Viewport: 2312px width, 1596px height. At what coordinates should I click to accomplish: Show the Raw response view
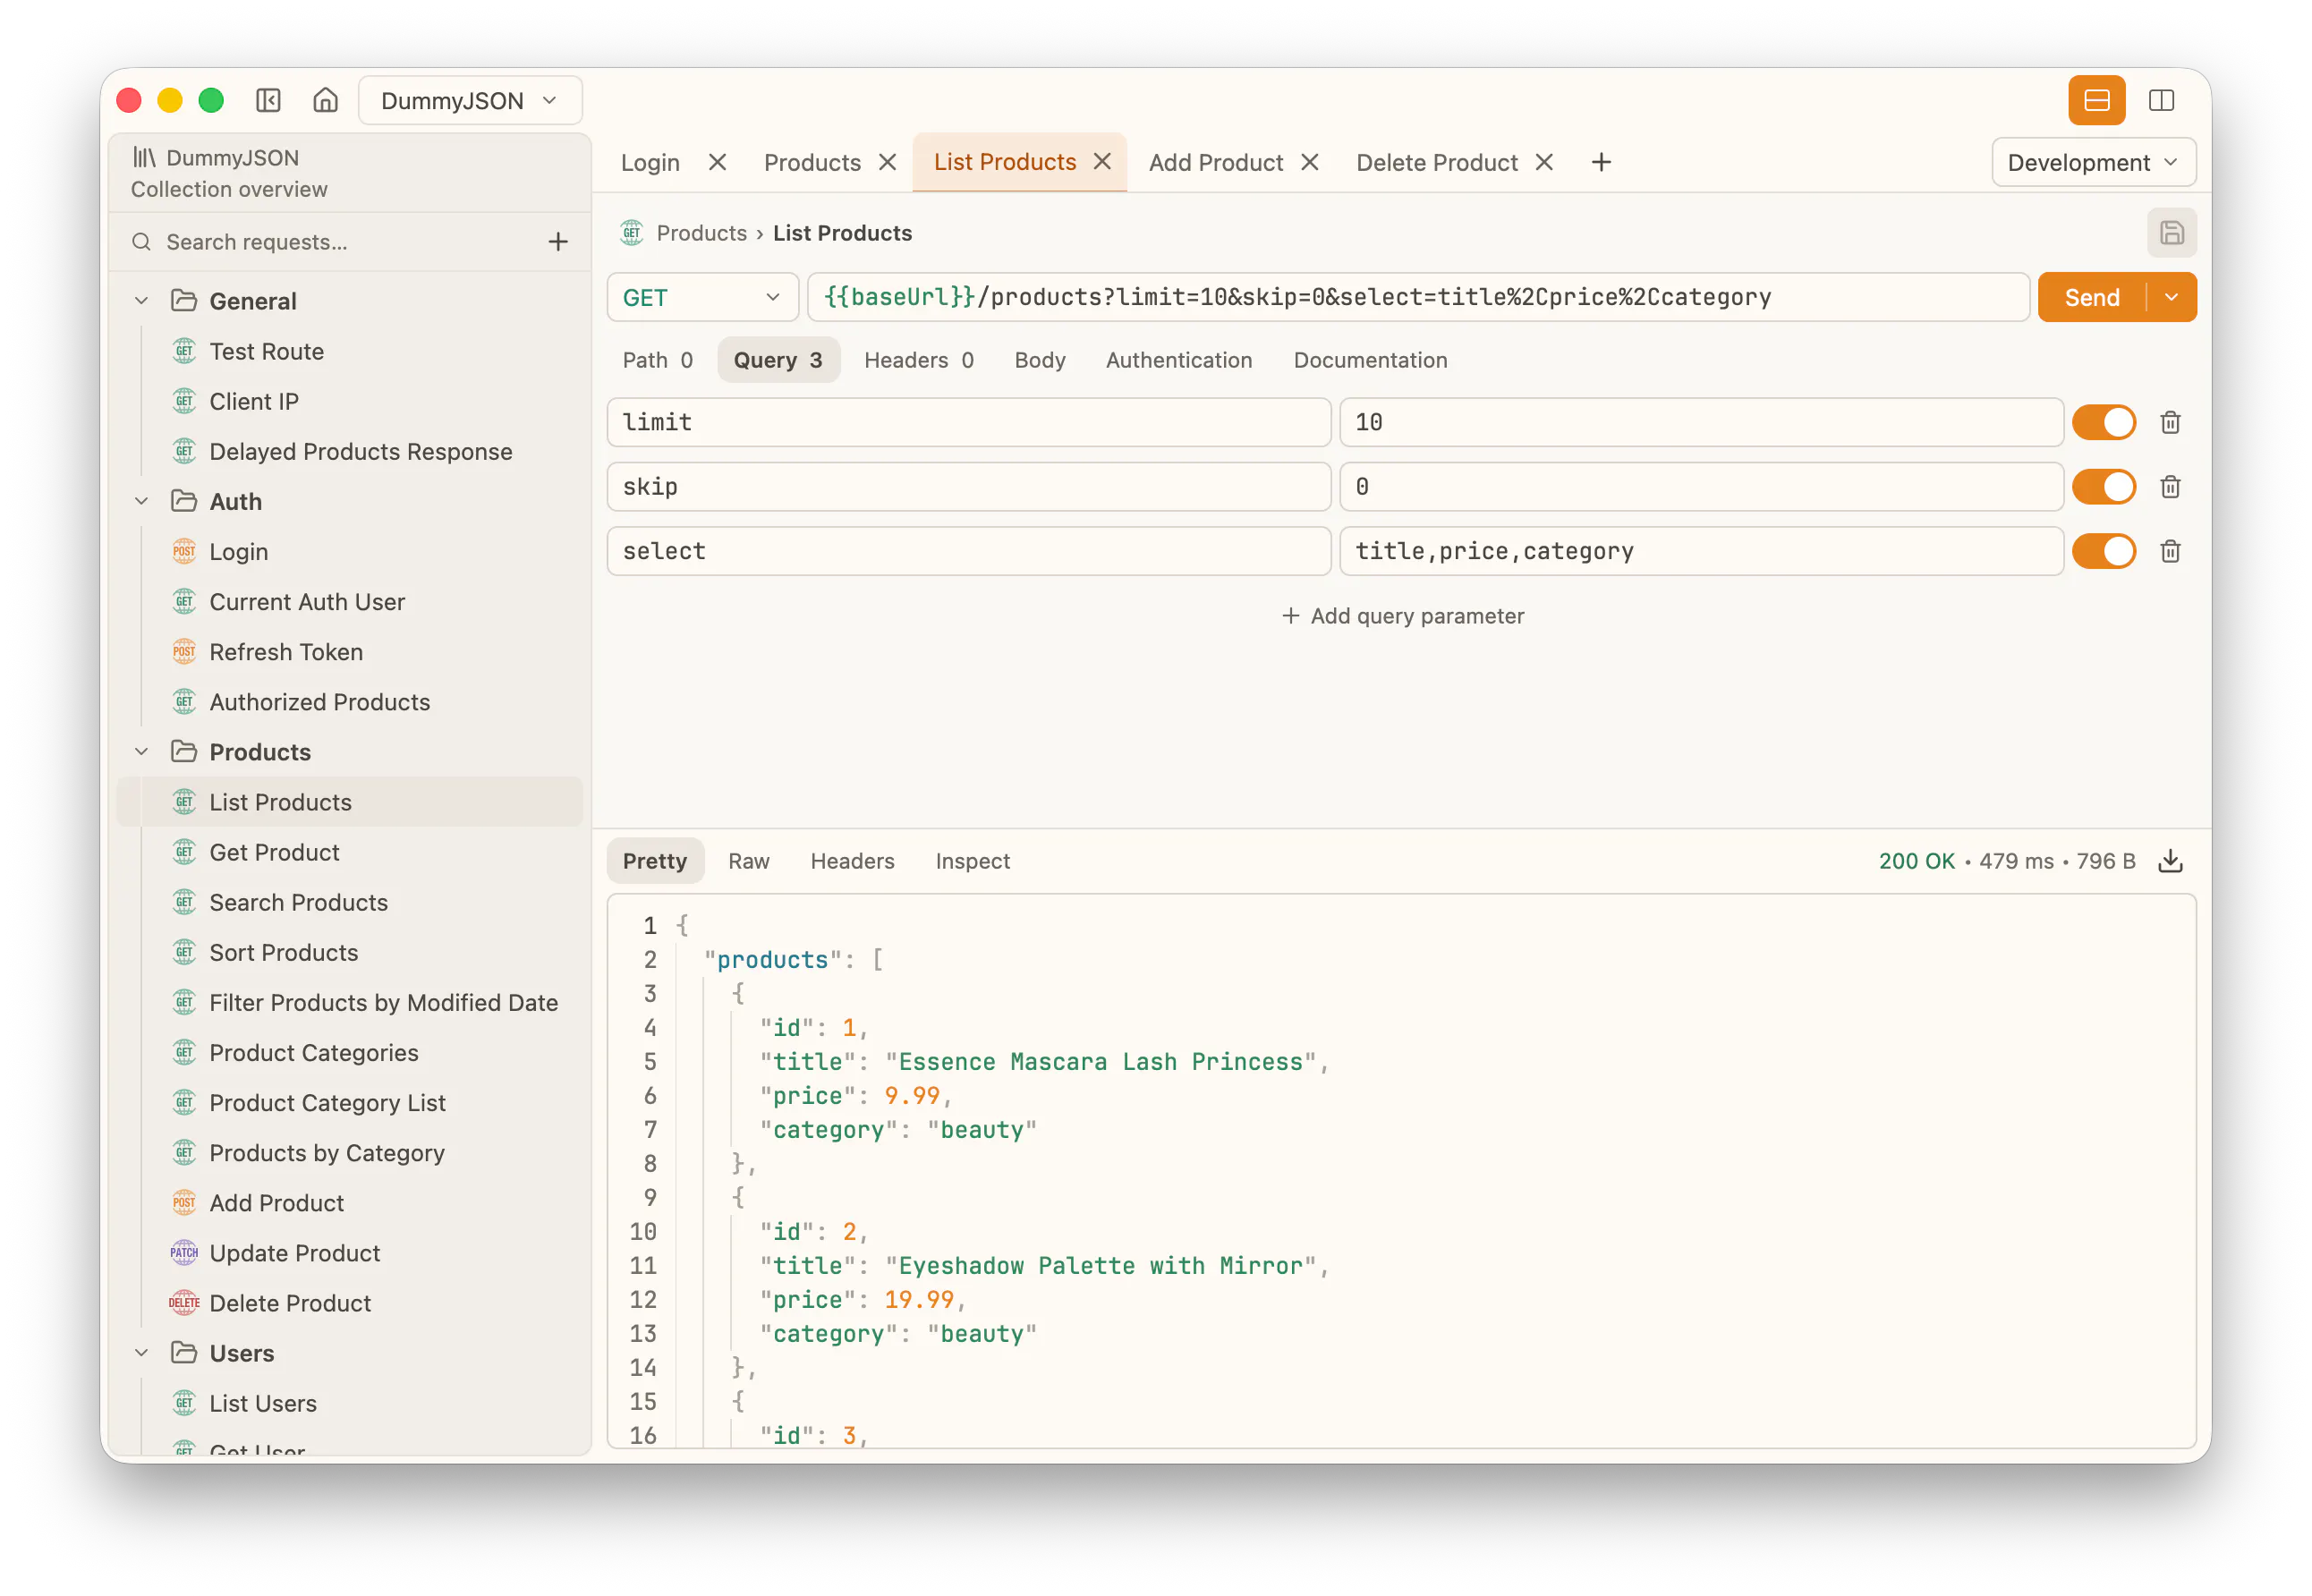point(749,861)
